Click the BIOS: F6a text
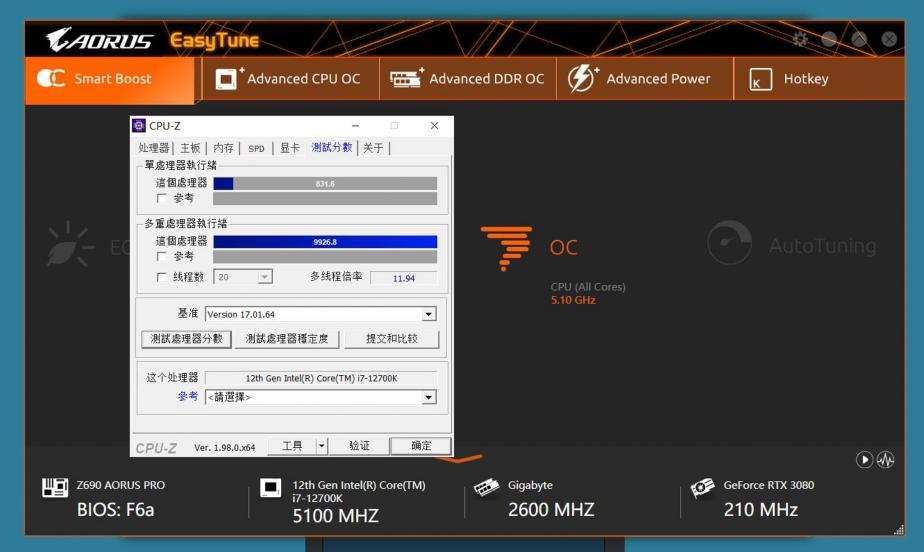This screenshot has height=552, width=924. [116, 510]
